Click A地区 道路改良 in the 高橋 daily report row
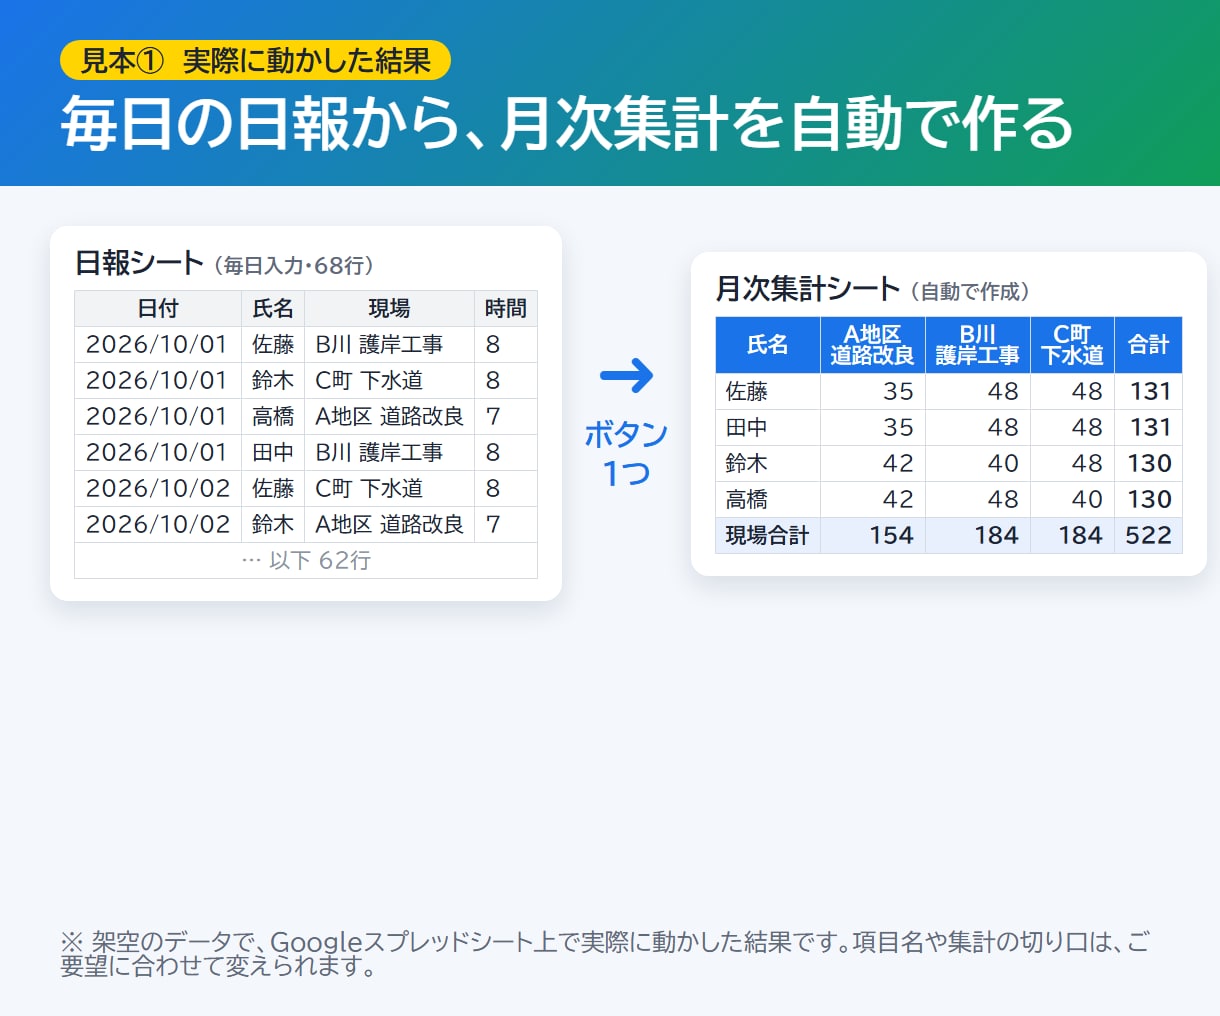Screen dimensions: 1220x1016 [x=389, y=417]
